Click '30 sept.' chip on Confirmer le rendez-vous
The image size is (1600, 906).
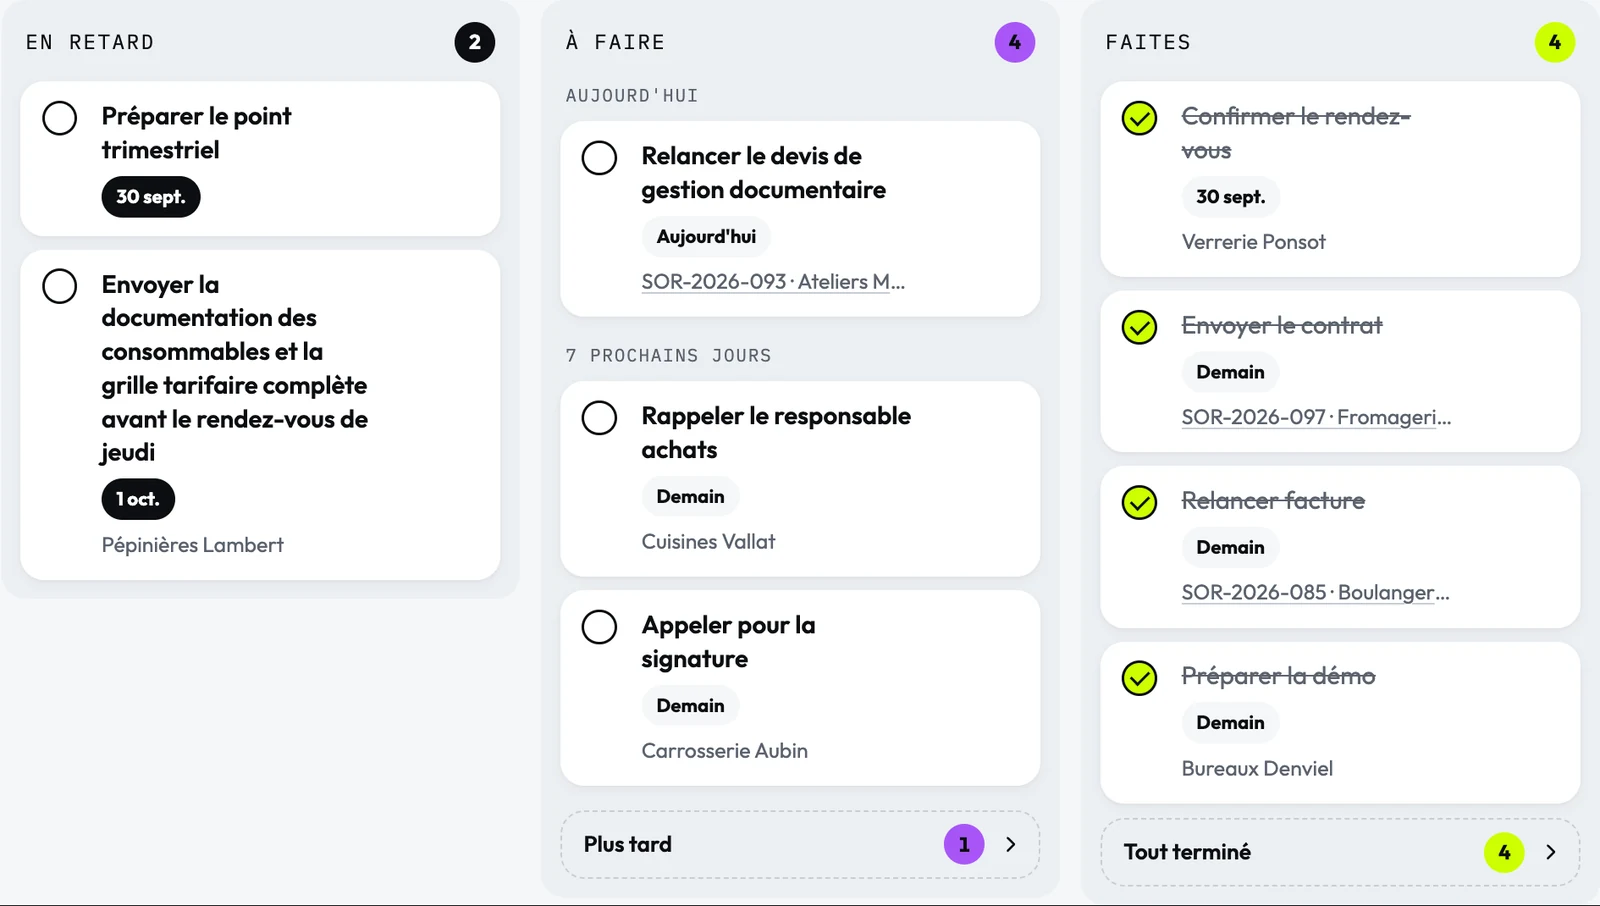click(x=1231, y=197)
